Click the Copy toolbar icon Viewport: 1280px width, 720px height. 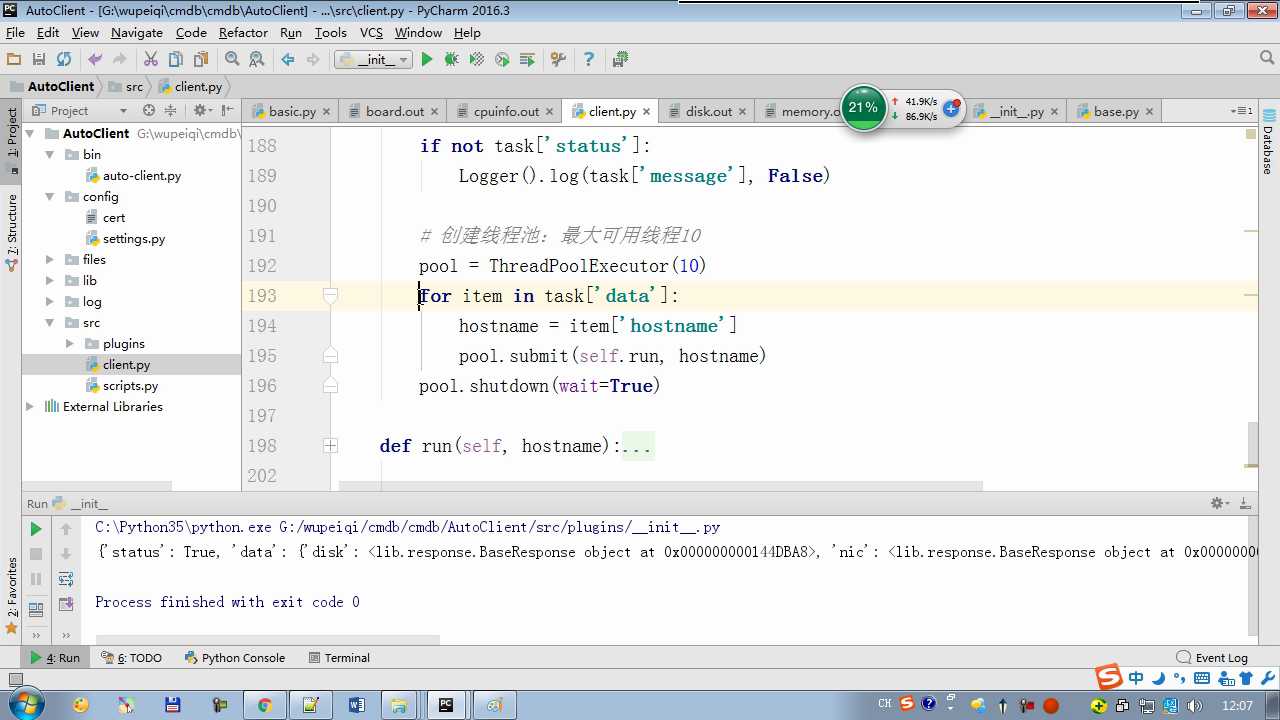tap(176, 60)
